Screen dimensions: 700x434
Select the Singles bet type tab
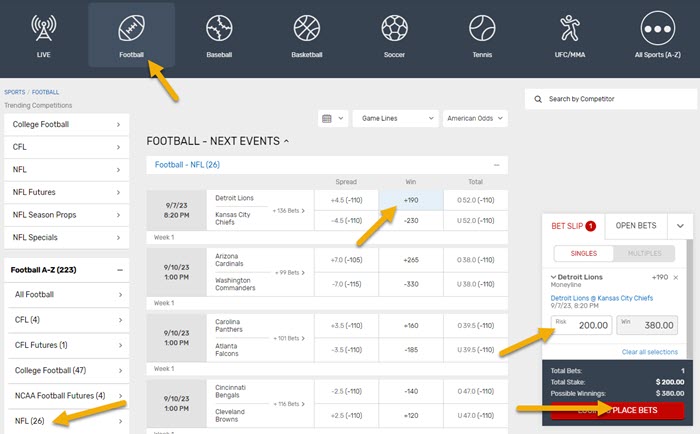tap(579, 255)
